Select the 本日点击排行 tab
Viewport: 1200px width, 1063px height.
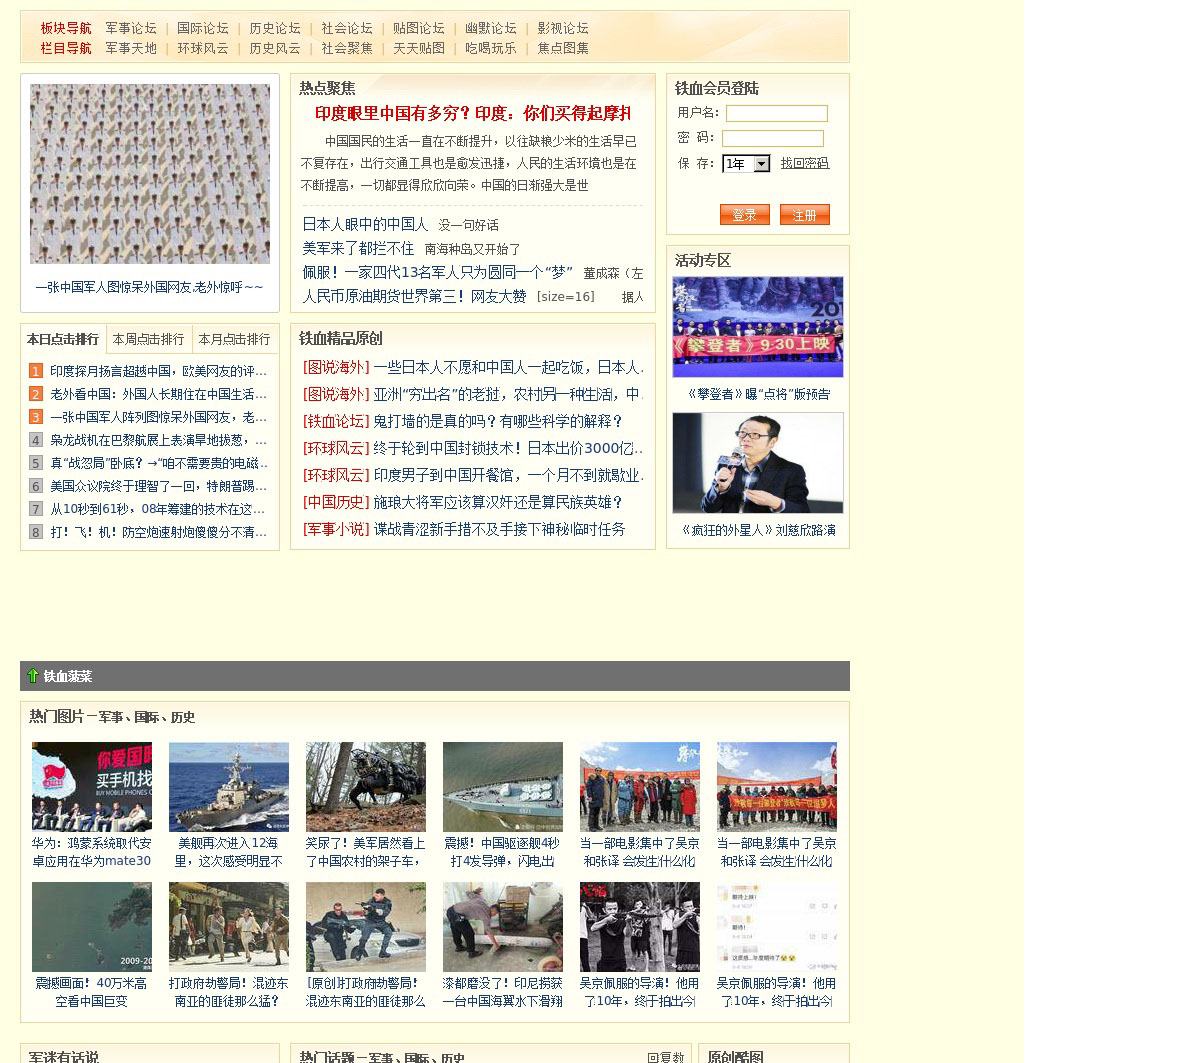point(63,339)
